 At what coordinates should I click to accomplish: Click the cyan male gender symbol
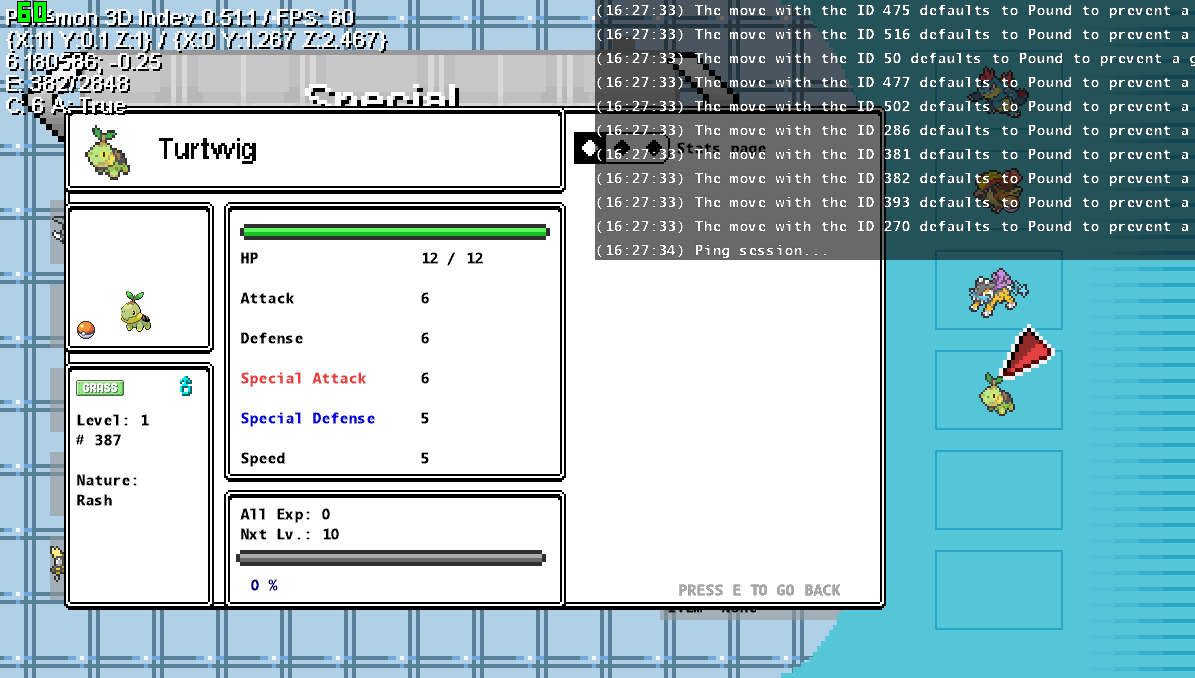[x=186, y=386]
